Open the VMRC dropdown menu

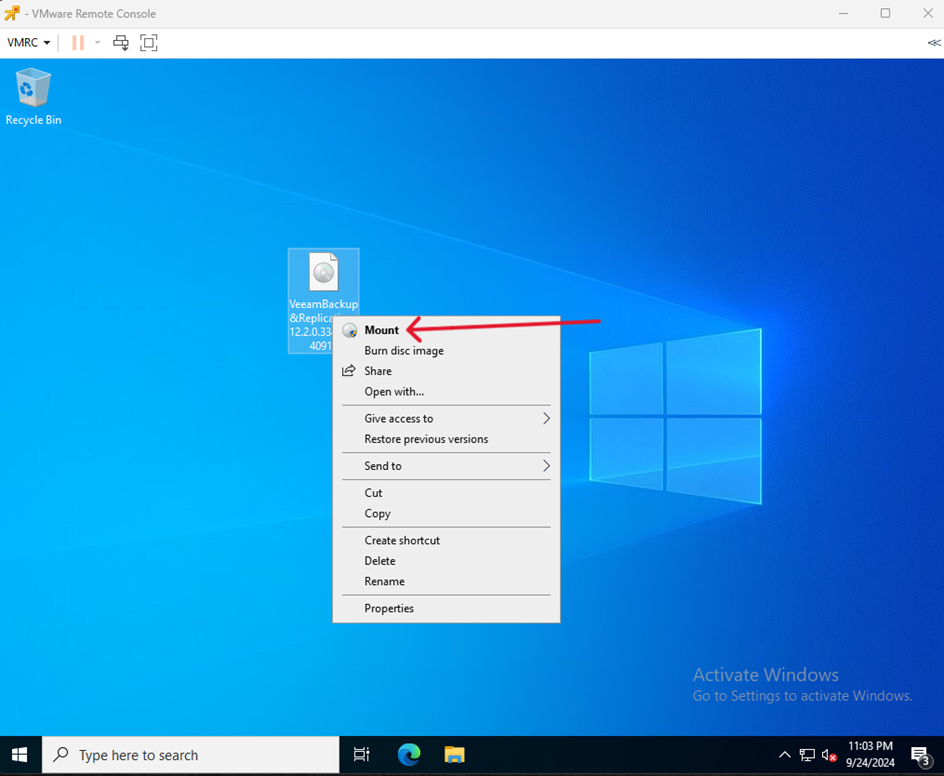pos(29,42)
